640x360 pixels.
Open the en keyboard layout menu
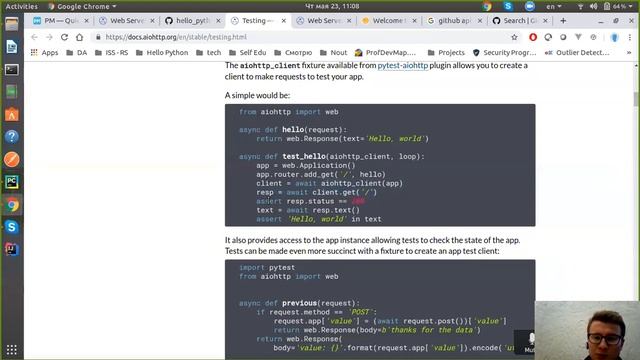(x=553, y=6)
